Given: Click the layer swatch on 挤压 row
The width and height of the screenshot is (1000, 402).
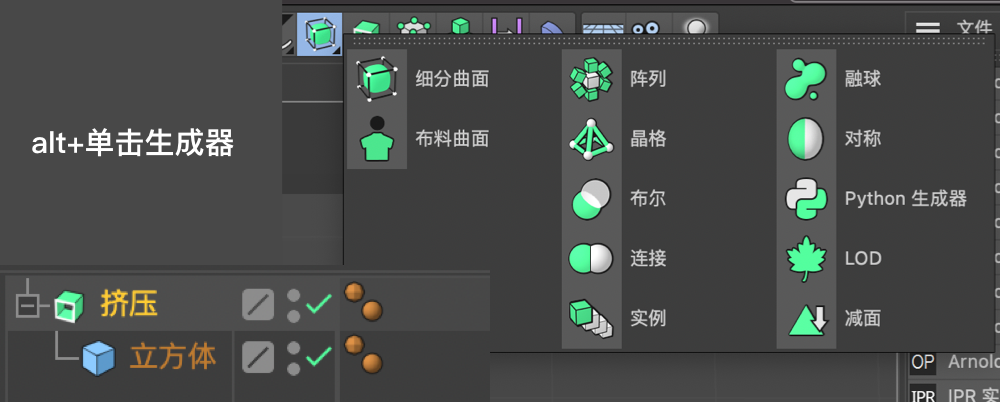Looking at the screenshot, I should coord(258,304).
